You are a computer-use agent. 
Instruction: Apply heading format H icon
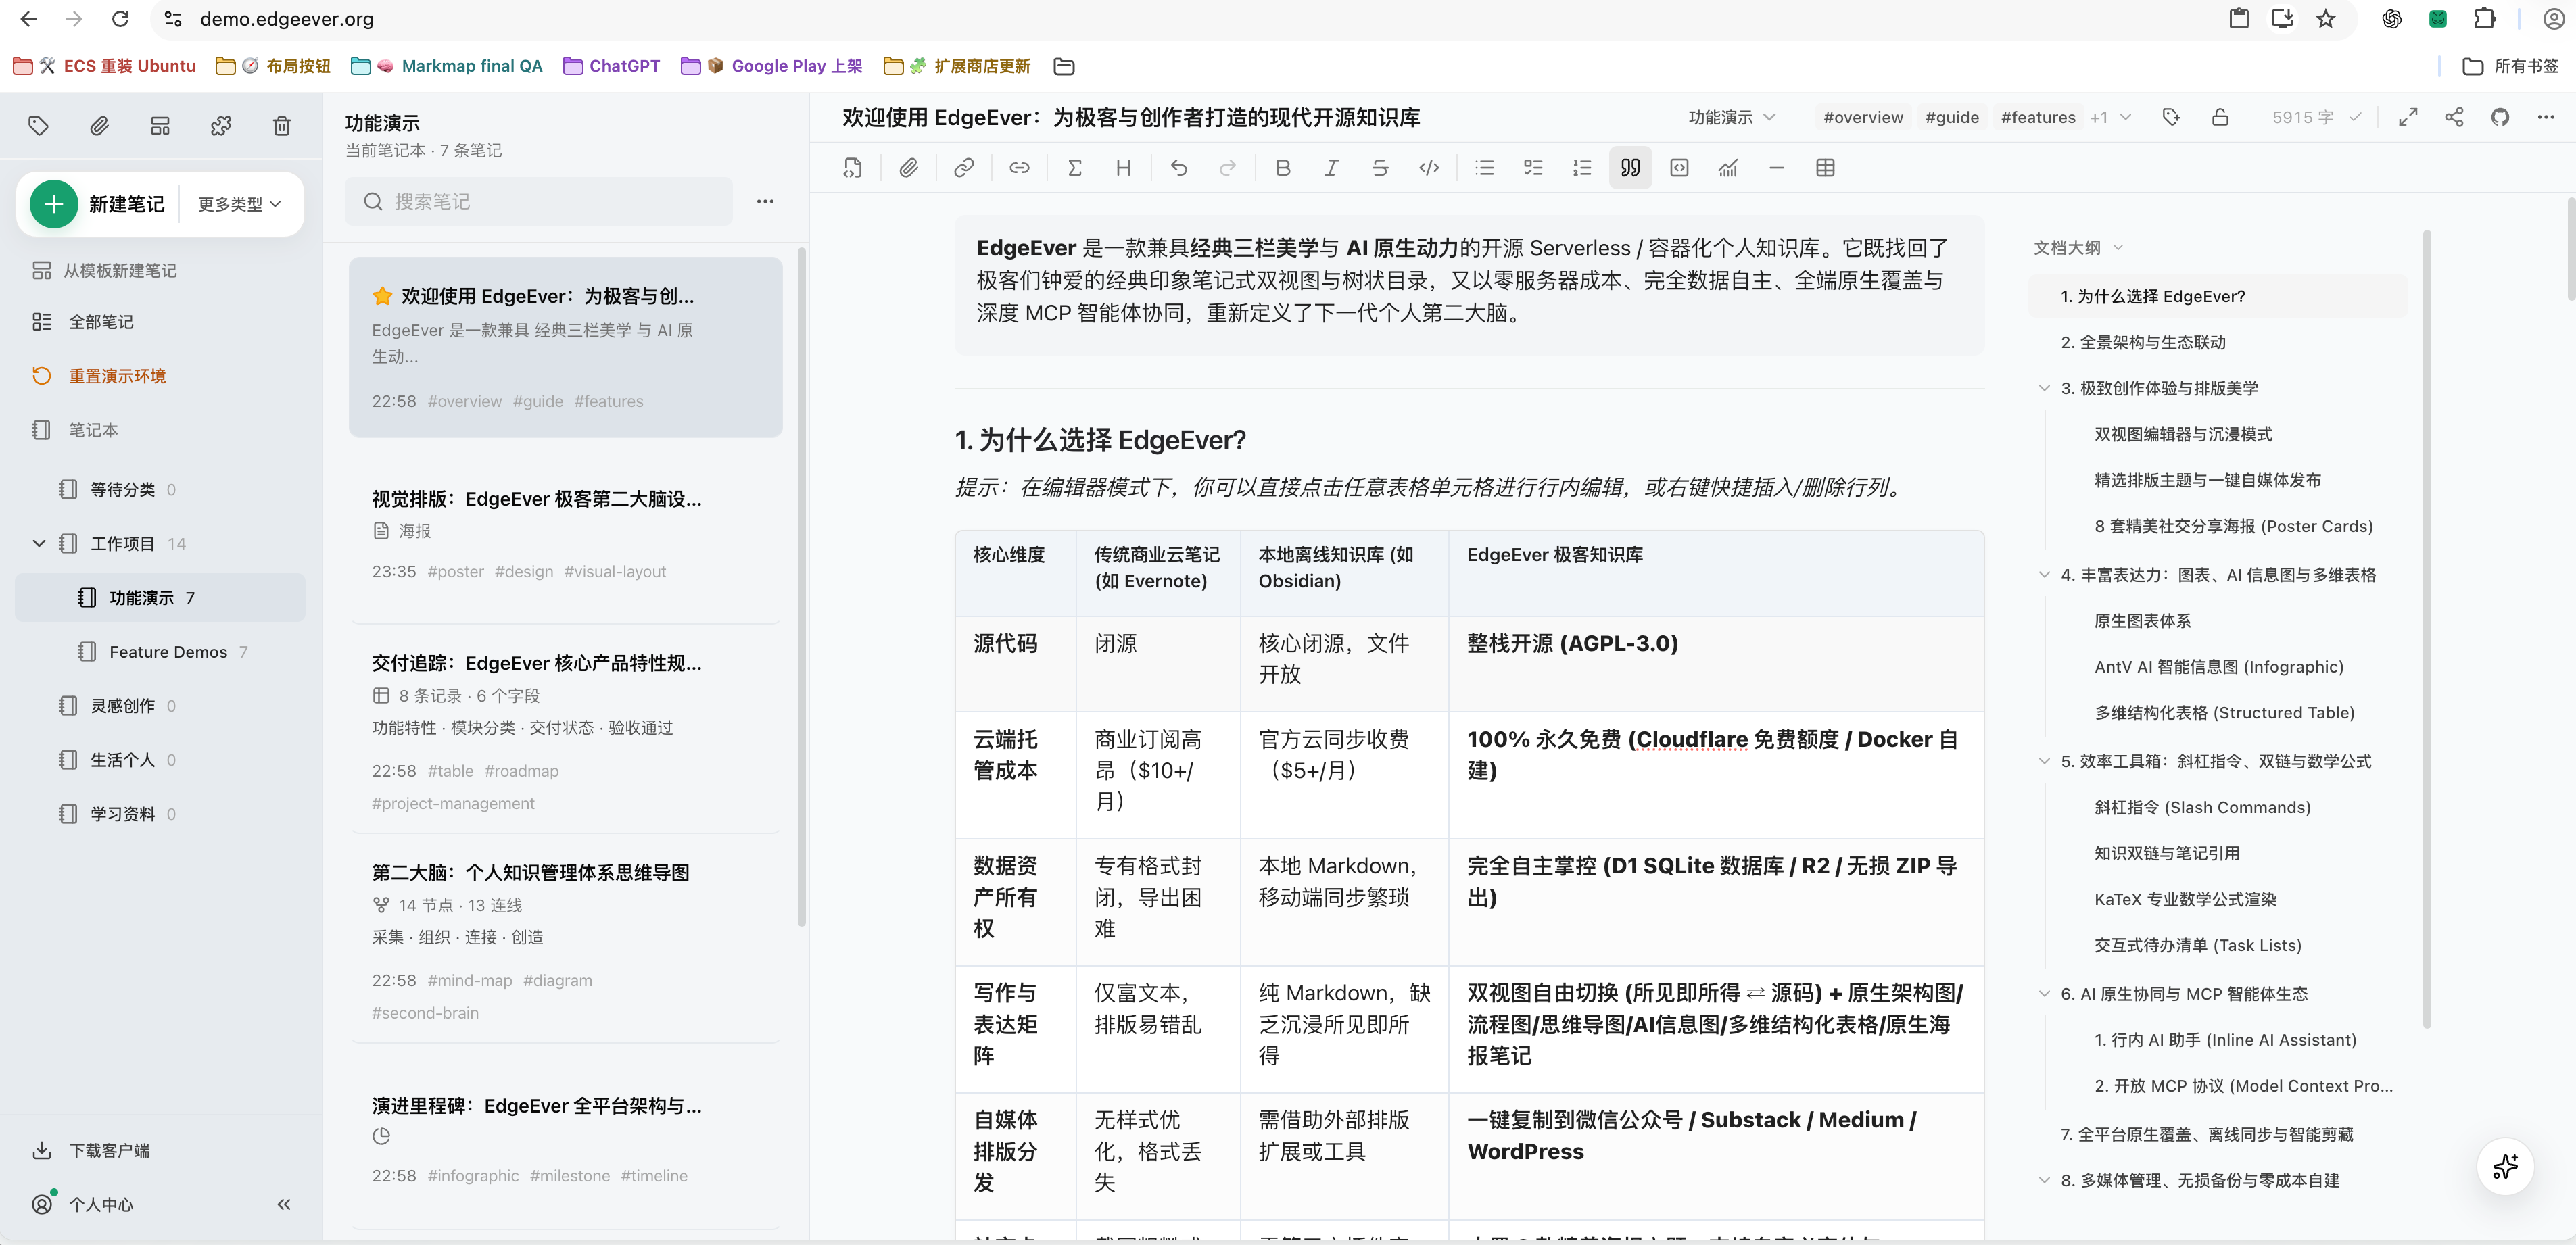click(x=1123, y=168)
